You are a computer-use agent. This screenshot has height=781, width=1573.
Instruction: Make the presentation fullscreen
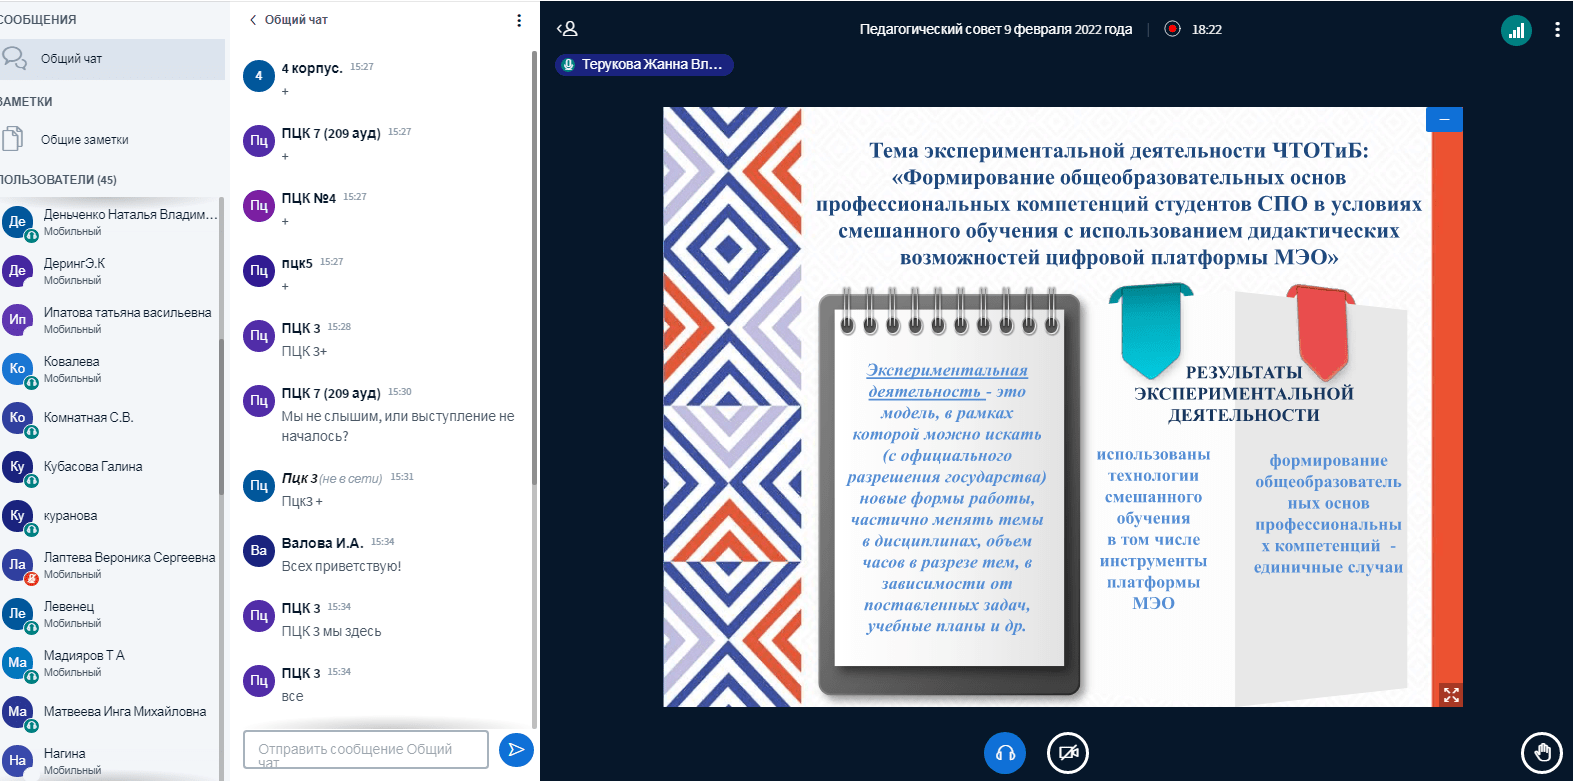(x=1451, y=694)
